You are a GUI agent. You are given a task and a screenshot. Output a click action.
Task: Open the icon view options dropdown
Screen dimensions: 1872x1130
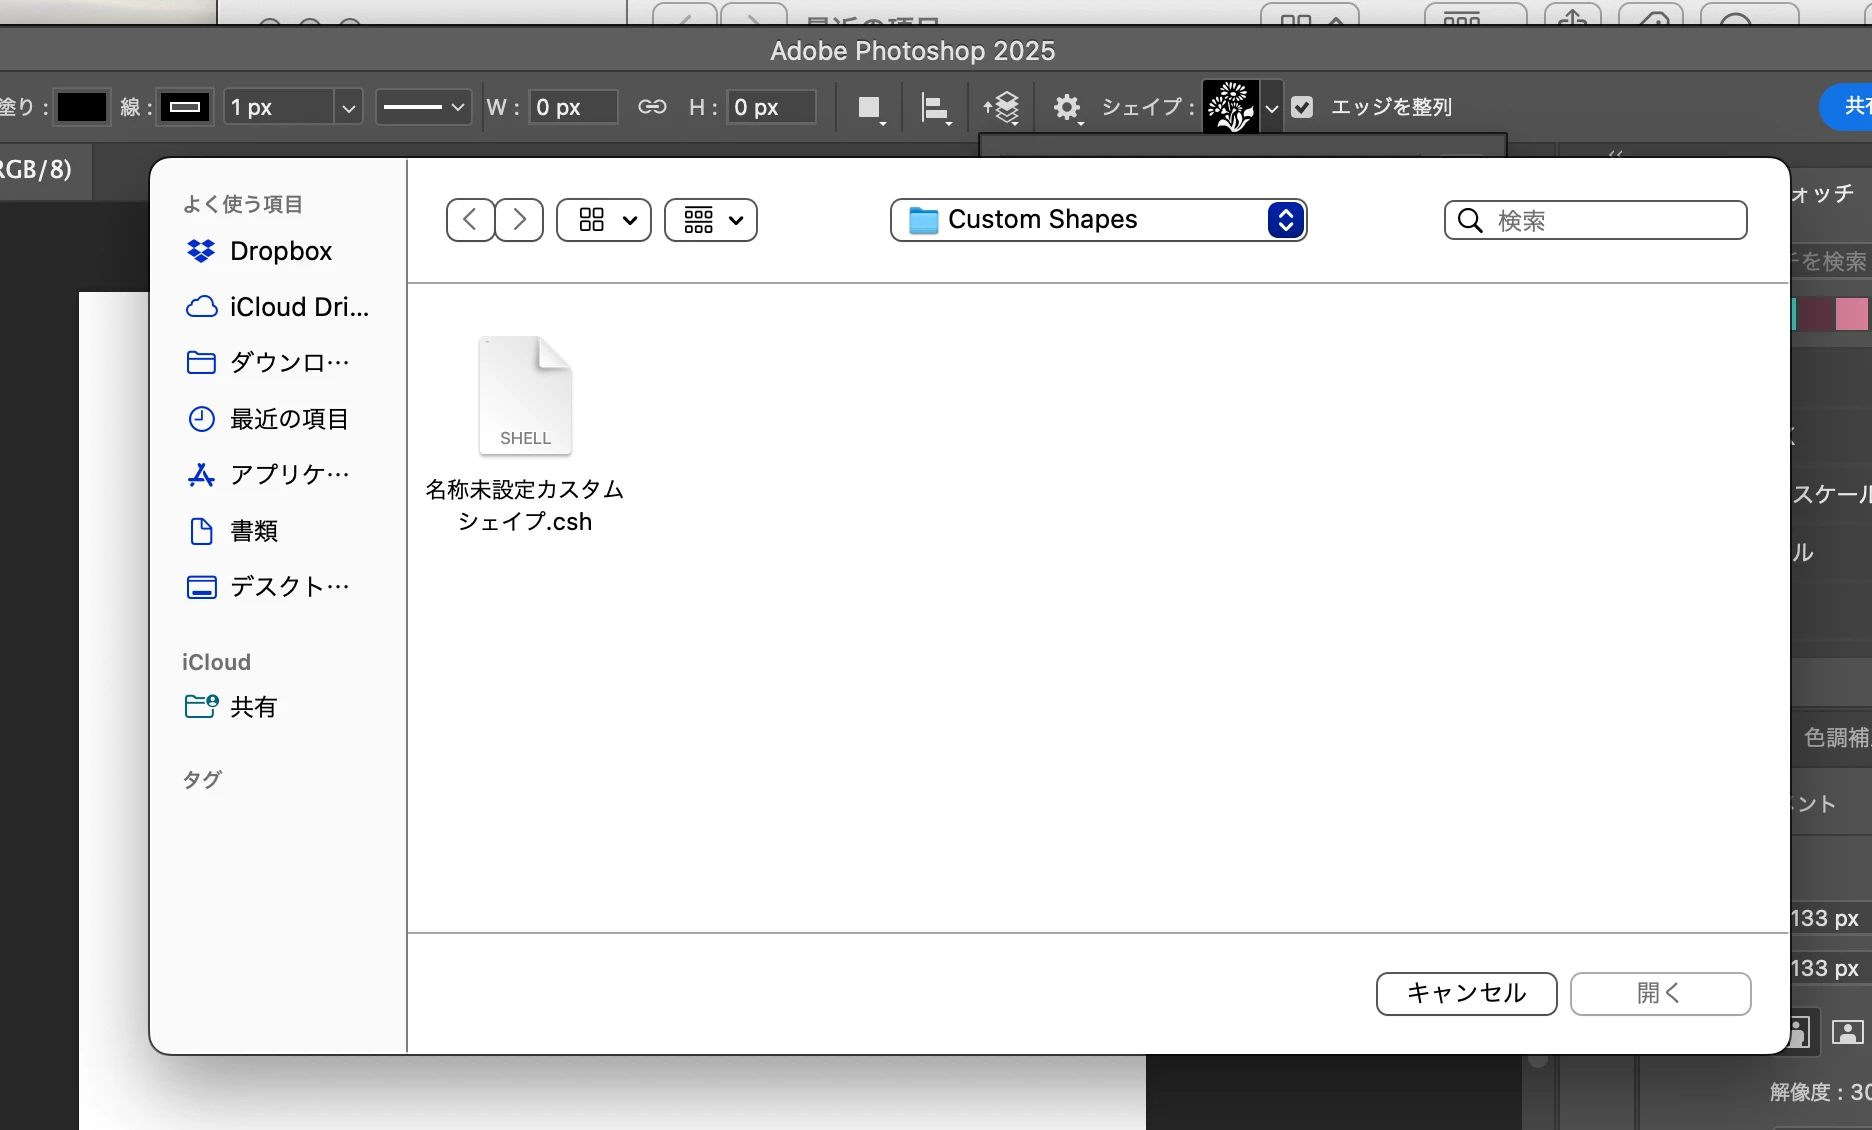(604, 220)
